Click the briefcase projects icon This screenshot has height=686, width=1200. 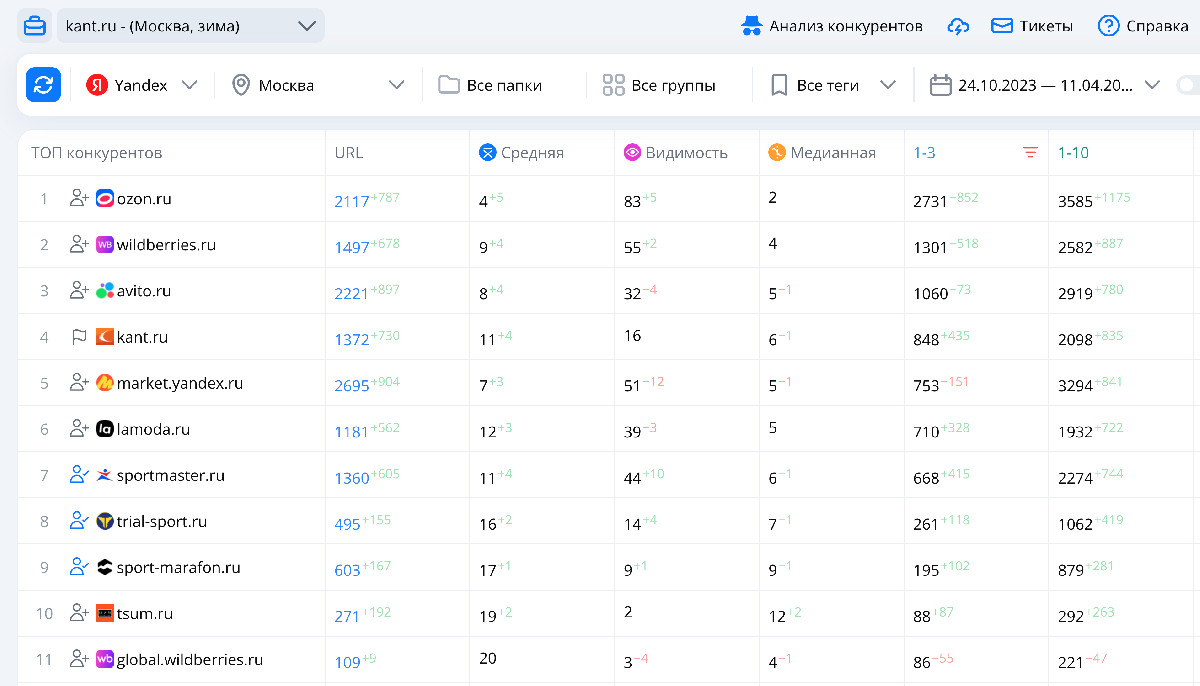(x=35, y=26)
